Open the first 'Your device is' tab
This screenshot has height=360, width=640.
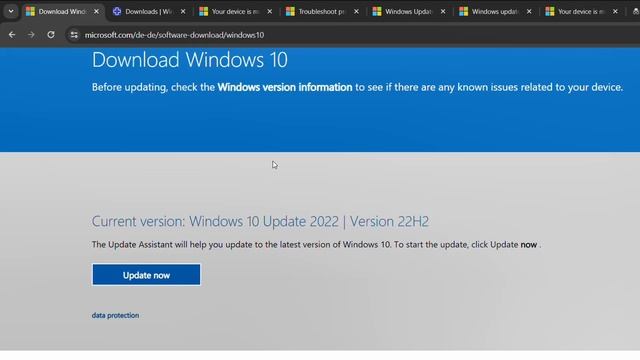point(235,11)
